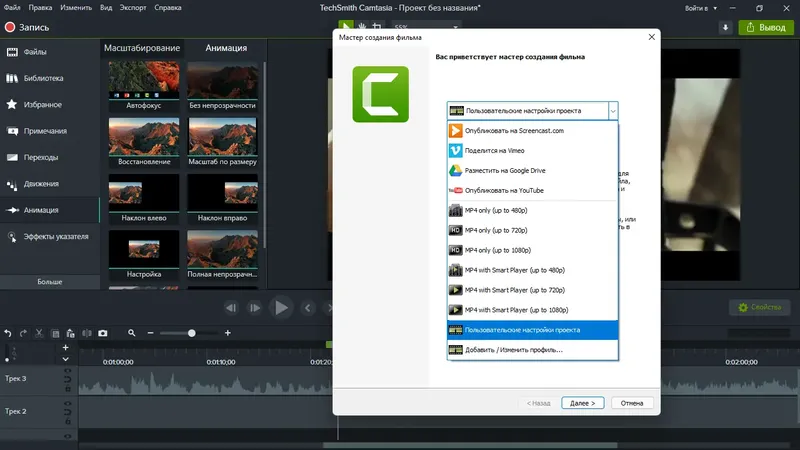Select the Настройка animation thumbnail
Viewport: 800px width, 450px height.
(x=144, y=254)
